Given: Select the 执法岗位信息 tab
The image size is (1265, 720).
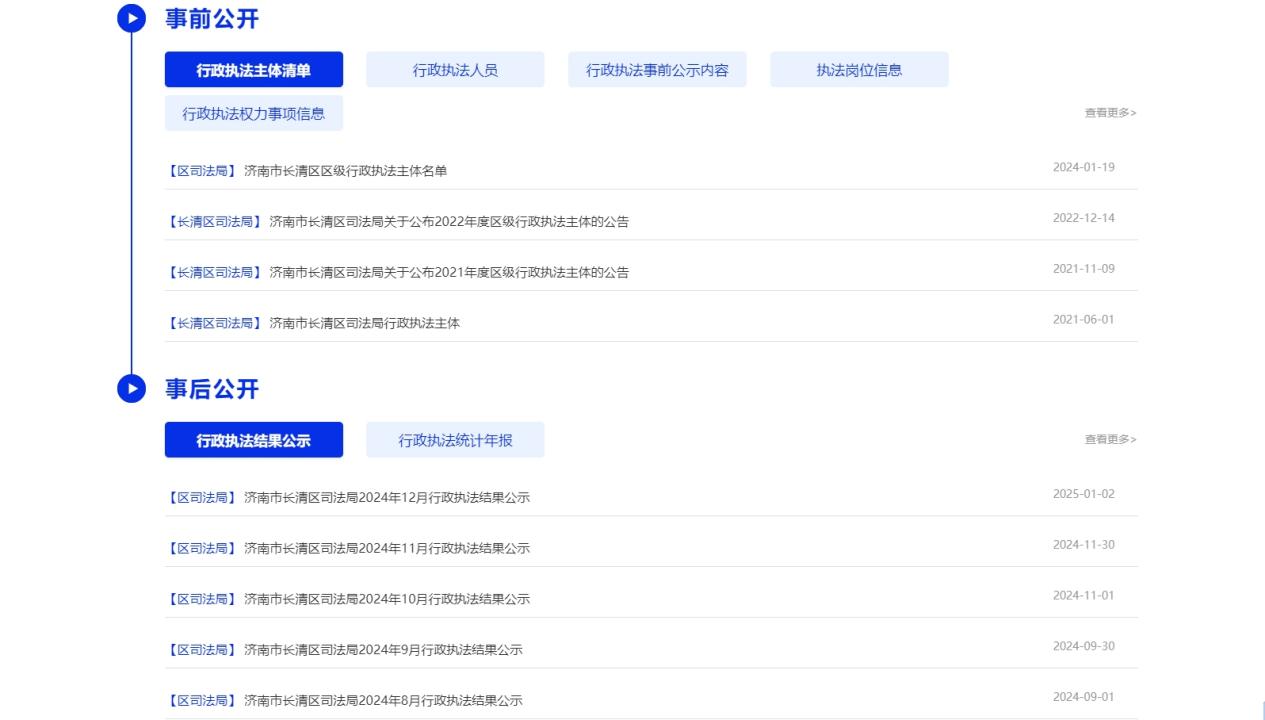Looking at the screenshot, I should tap(859, 70).
